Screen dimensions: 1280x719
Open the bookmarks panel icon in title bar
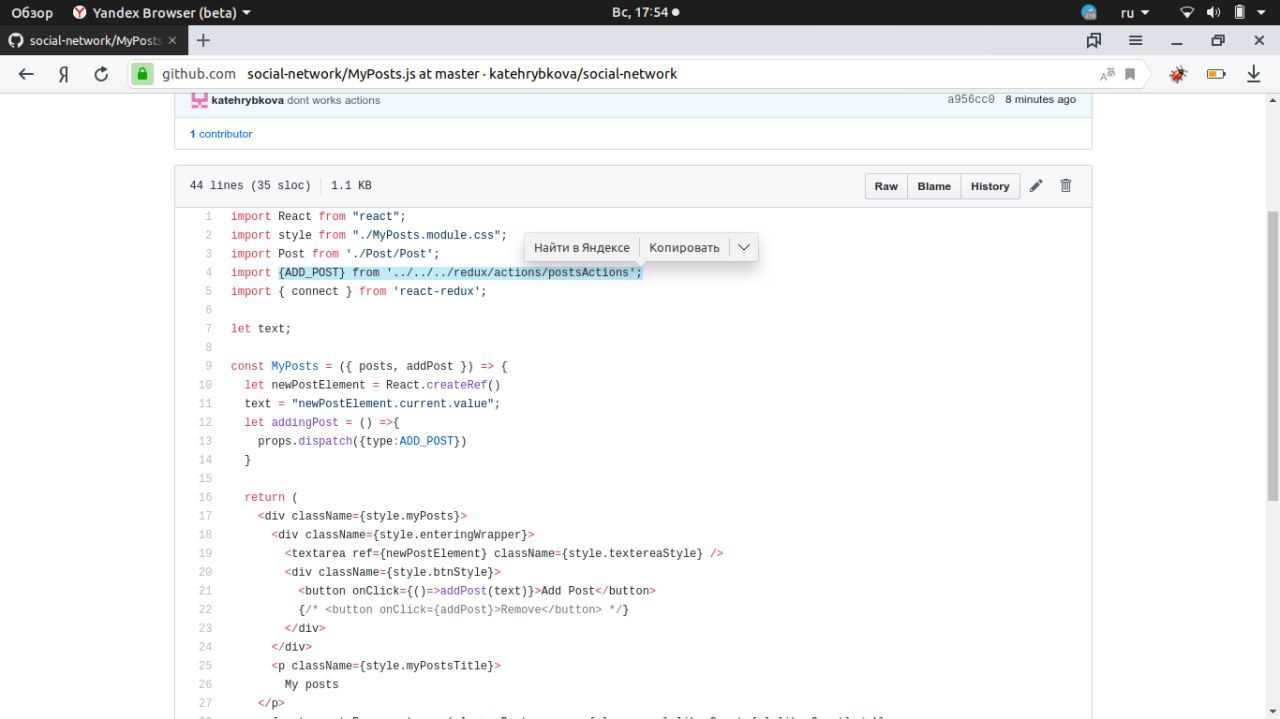[1094, 40]
